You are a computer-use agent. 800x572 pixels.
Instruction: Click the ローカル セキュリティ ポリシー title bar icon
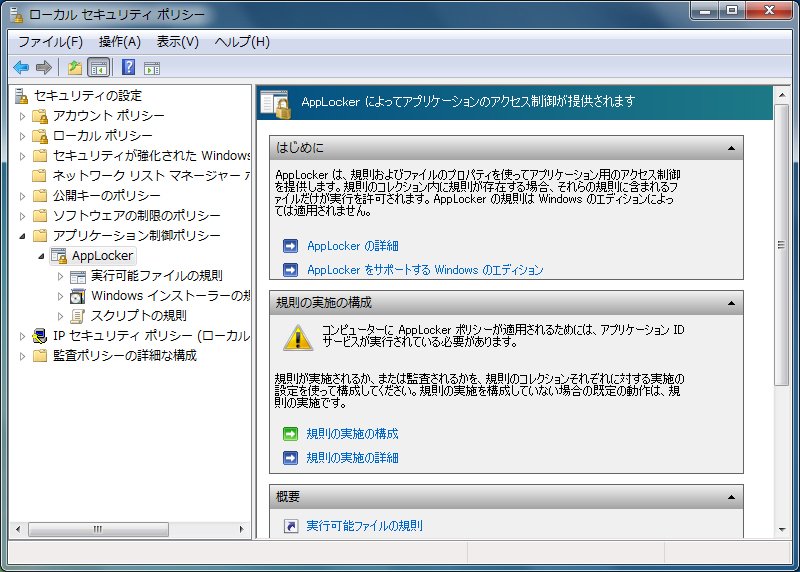tap(17, 14)
